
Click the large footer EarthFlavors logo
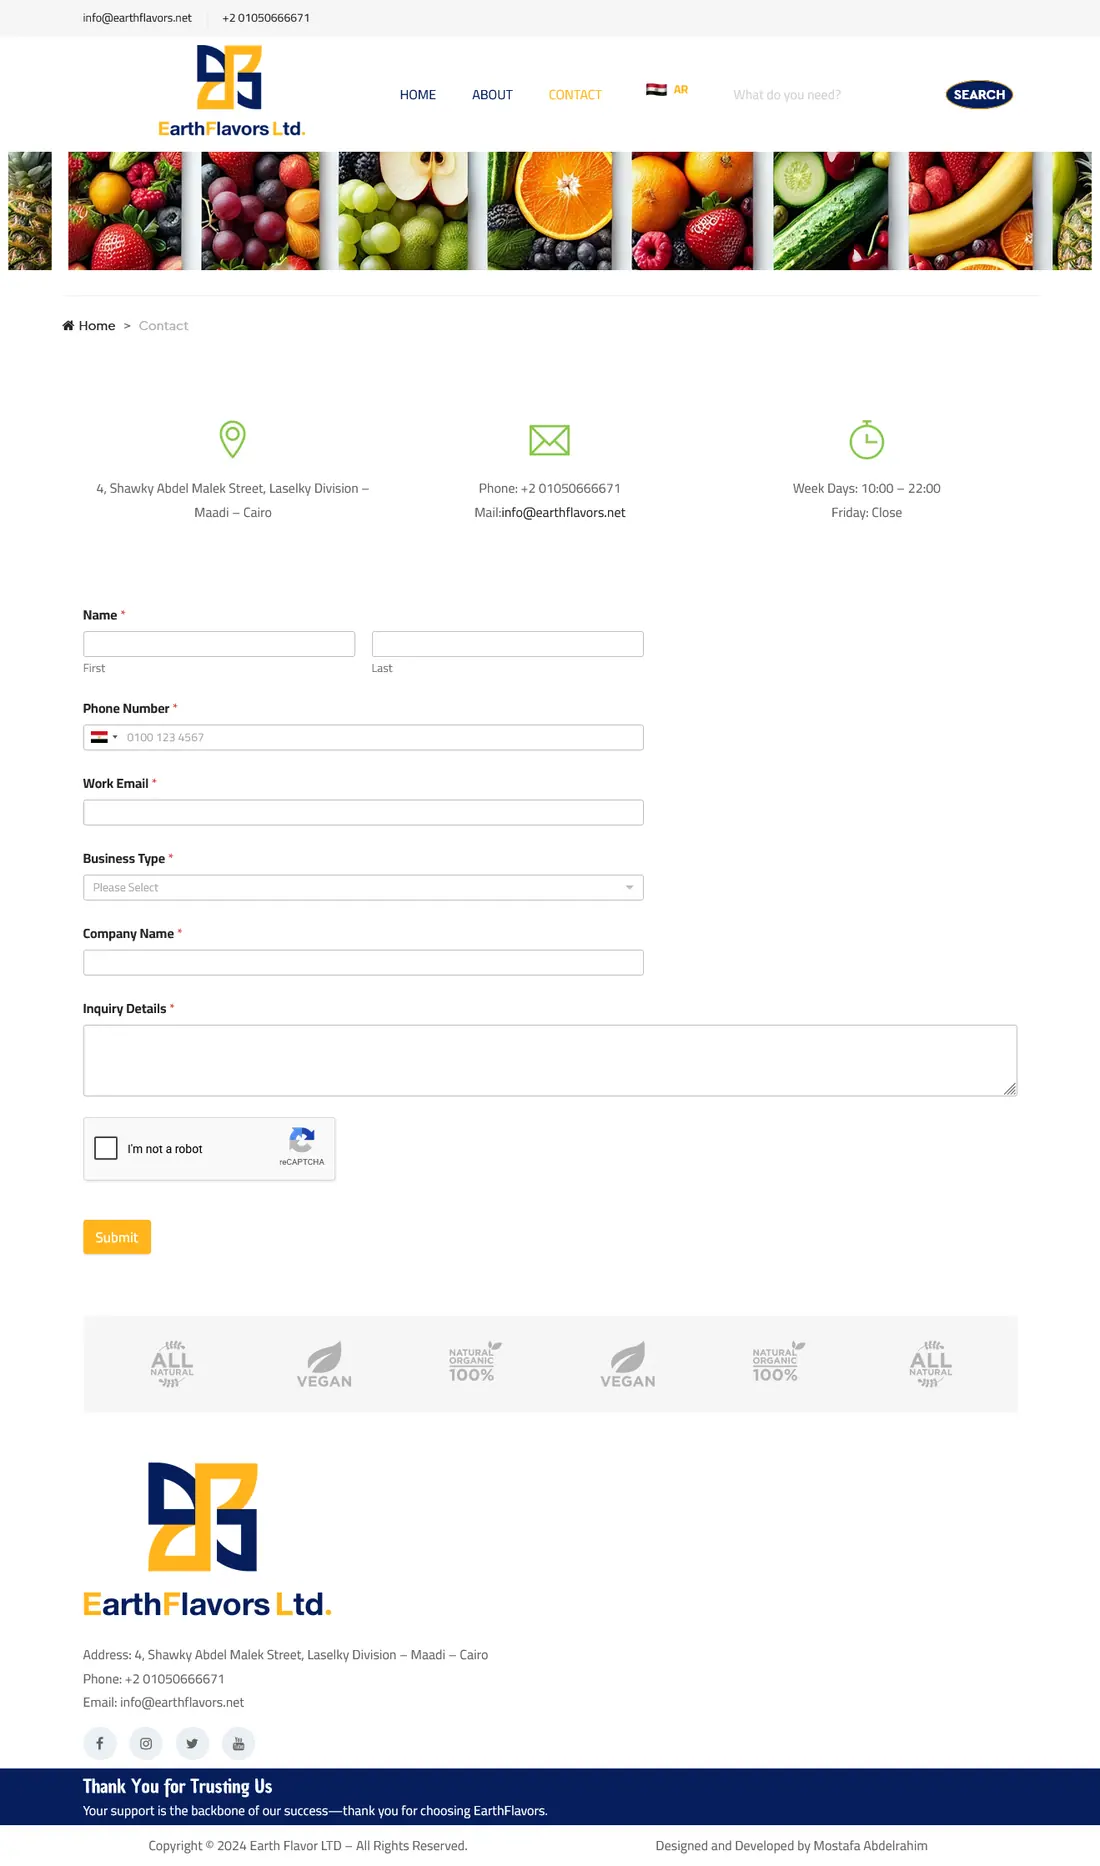(x=207, y=1540)
